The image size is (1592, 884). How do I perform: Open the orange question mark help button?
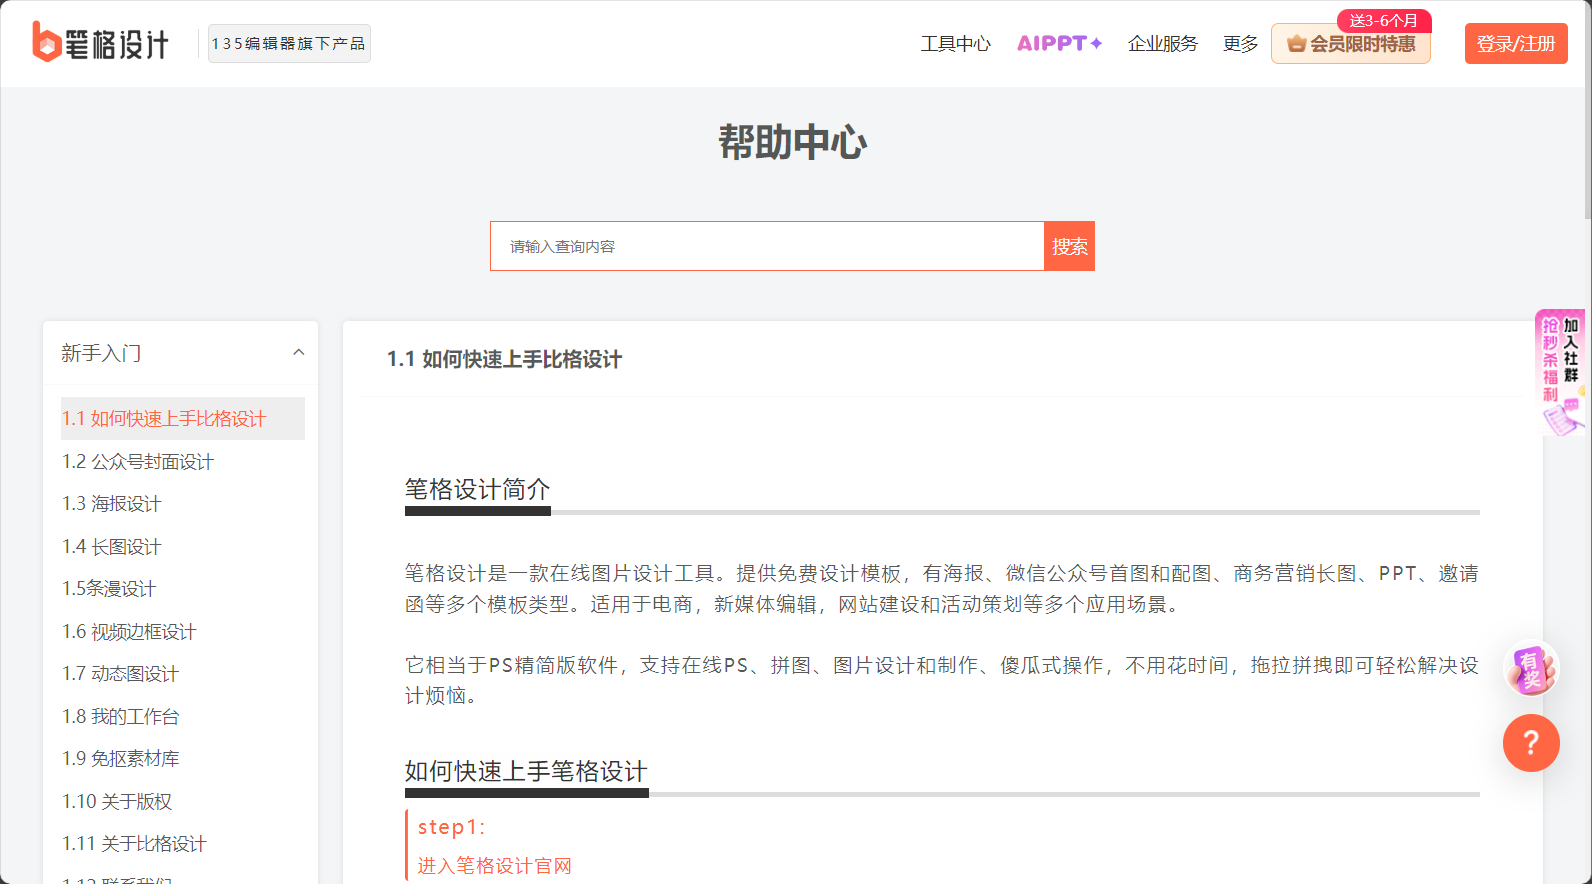(1531, 743)
